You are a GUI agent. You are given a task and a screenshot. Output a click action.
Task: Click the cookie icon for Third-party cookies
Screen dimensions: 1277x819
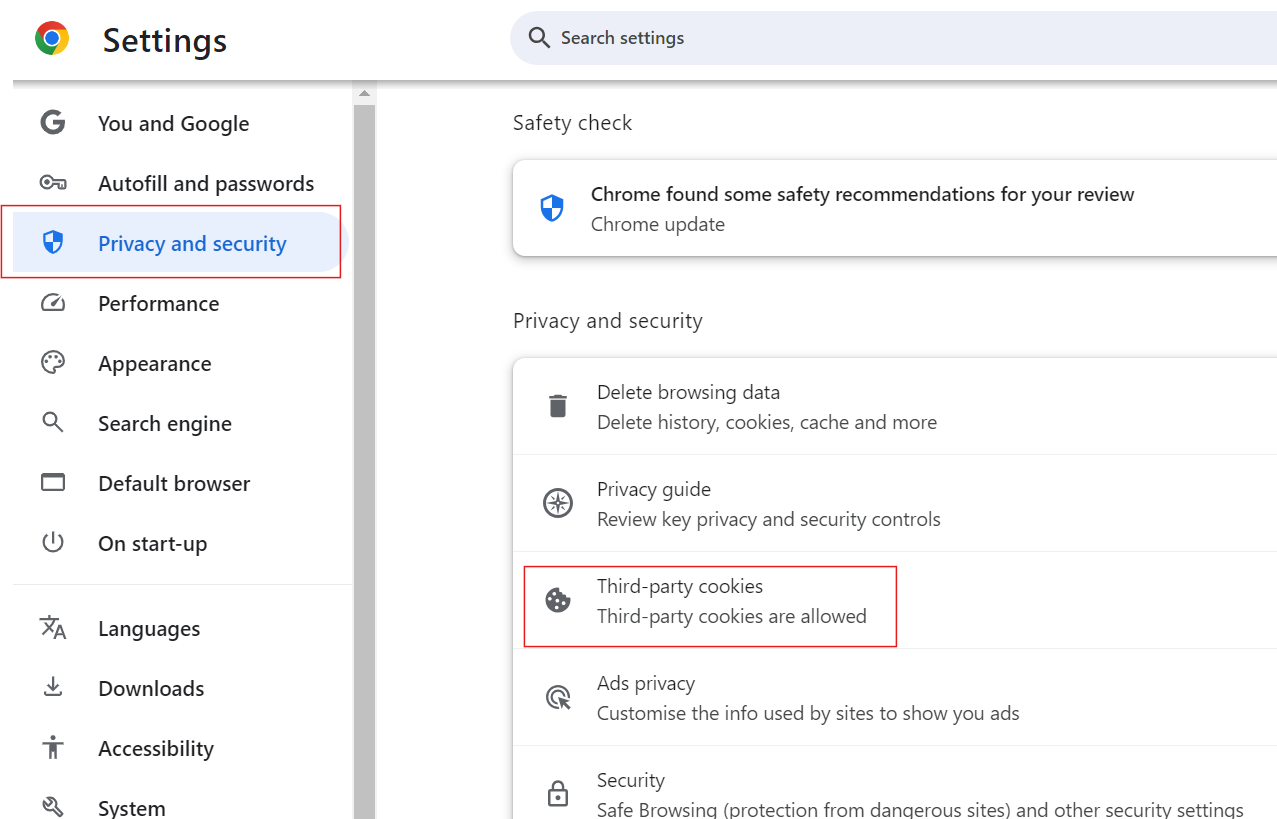(557, 600)
